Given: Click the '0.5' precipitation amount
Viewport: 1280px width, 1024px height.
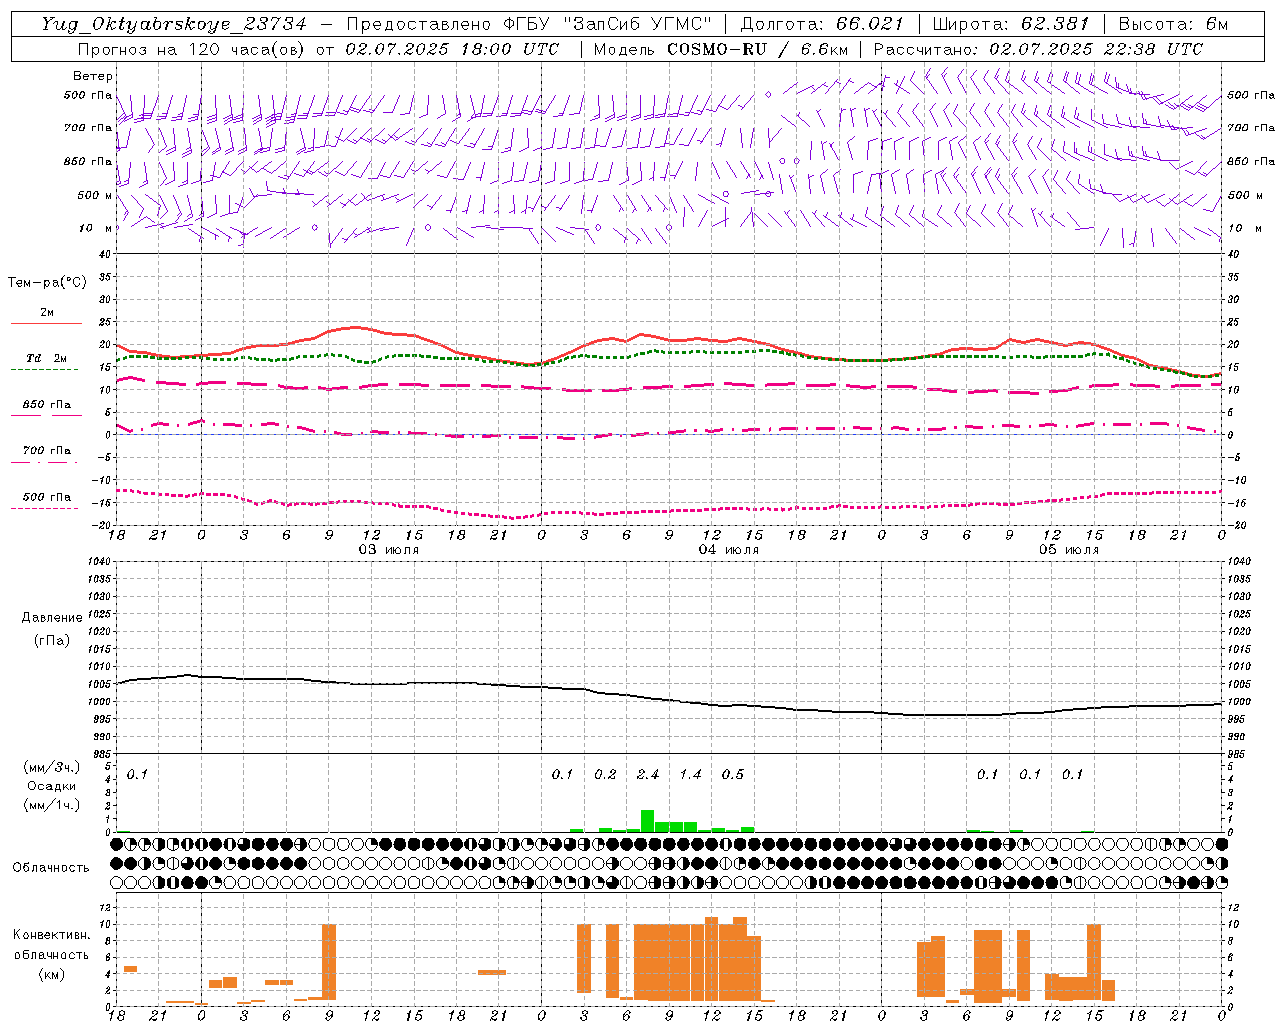Looking at the screenshot, I should click(x=733, y=775).
